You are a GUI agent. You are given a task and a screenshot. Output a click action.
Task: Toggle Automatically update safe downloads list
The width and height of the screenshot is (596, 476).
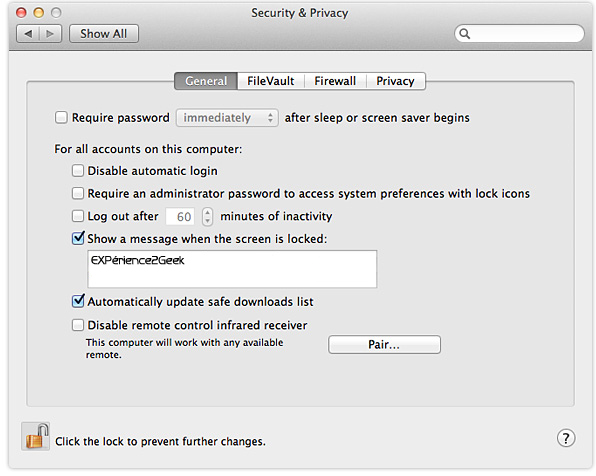(x=78, y=301)
